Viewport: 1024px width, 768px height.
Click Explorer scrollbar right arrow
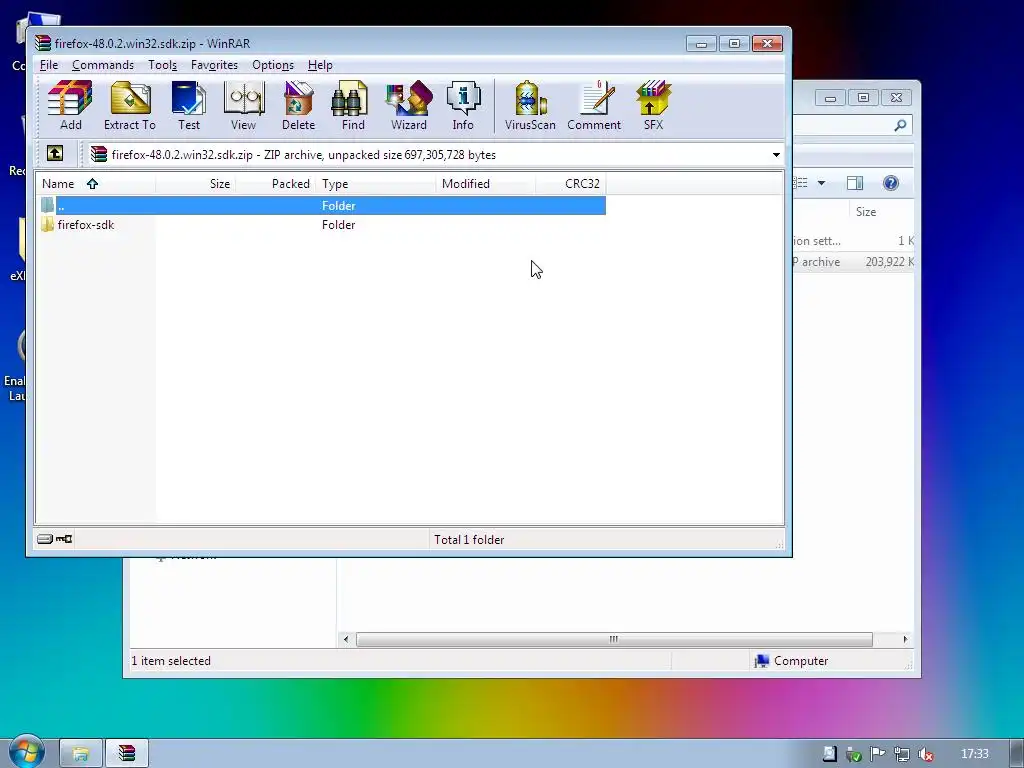coord(905,639)
